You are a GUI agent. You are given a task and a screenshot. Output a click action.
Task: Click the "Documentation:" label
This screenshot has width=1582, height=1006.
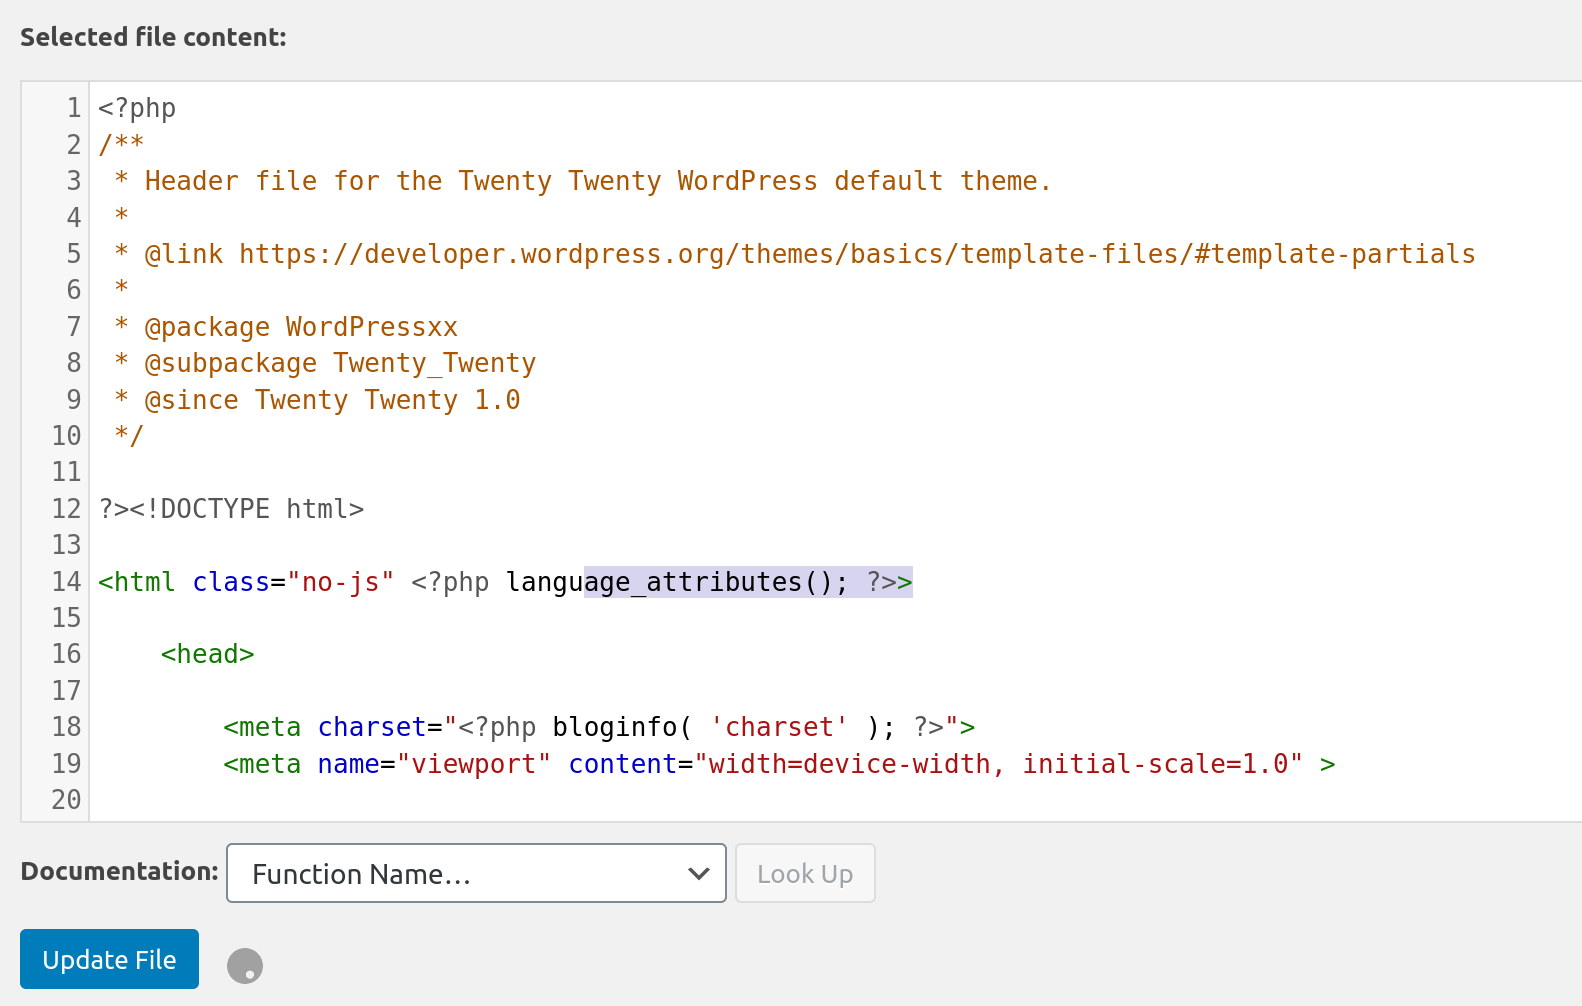[119, 871]
